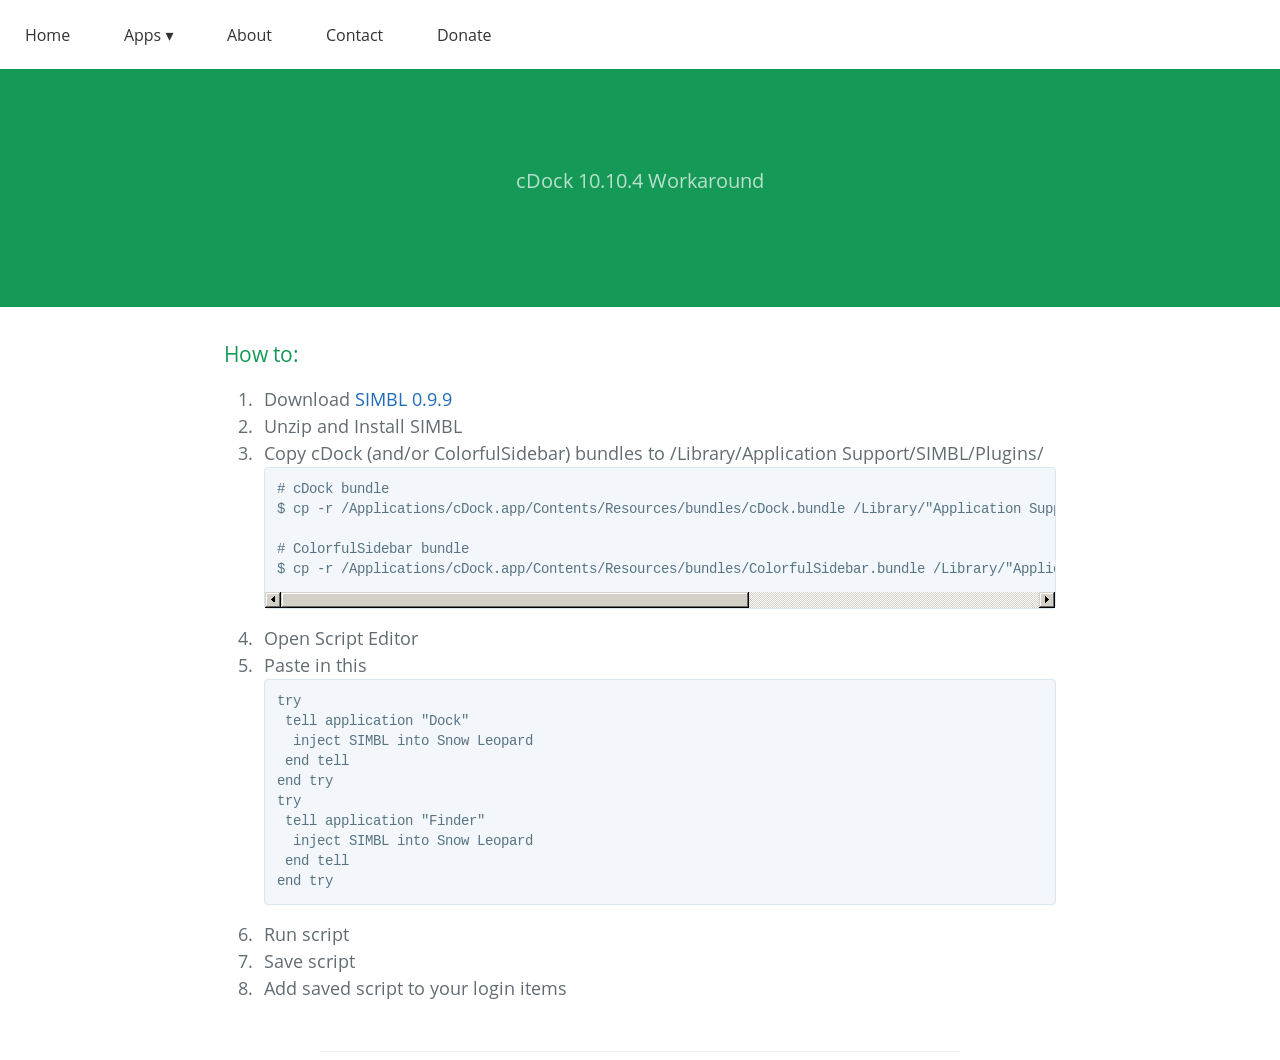1280x1060 pixels.
Task: Click the 'tell application "Finder"' line
Action: [x=385, y=821]
